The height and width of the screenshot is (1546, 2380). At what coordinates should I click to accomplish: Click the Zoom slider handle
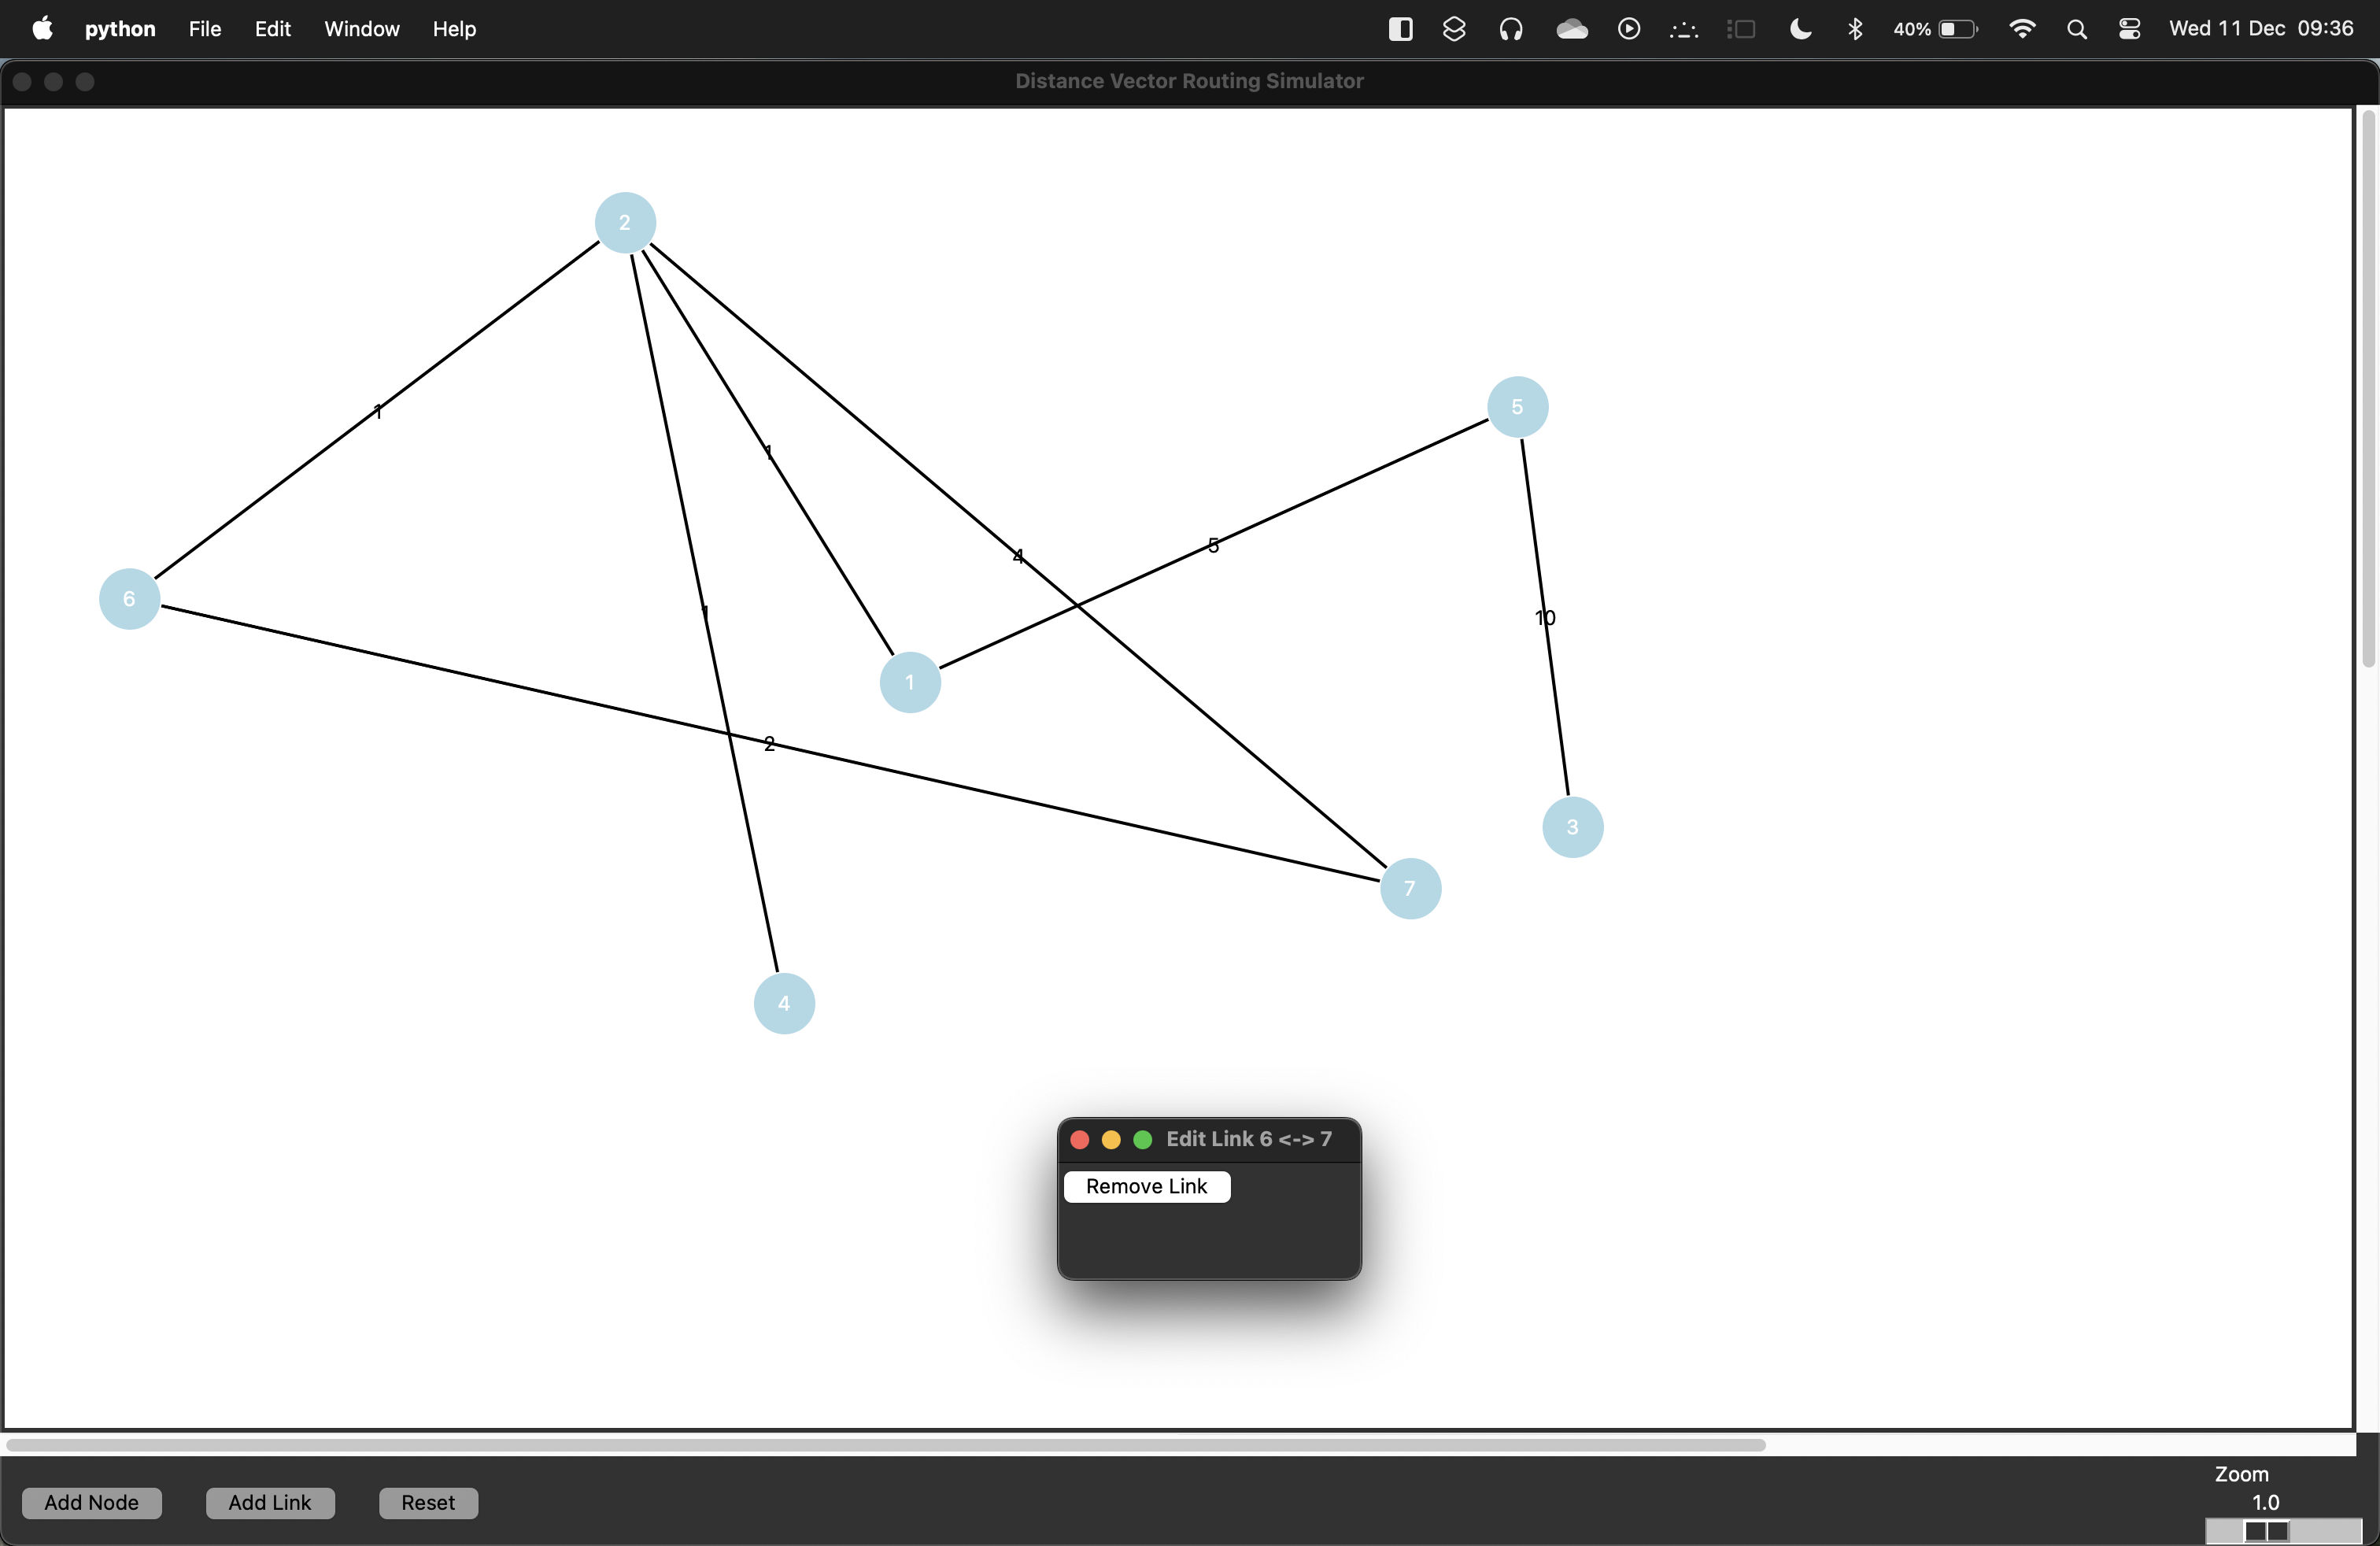coord(2266,1531)
